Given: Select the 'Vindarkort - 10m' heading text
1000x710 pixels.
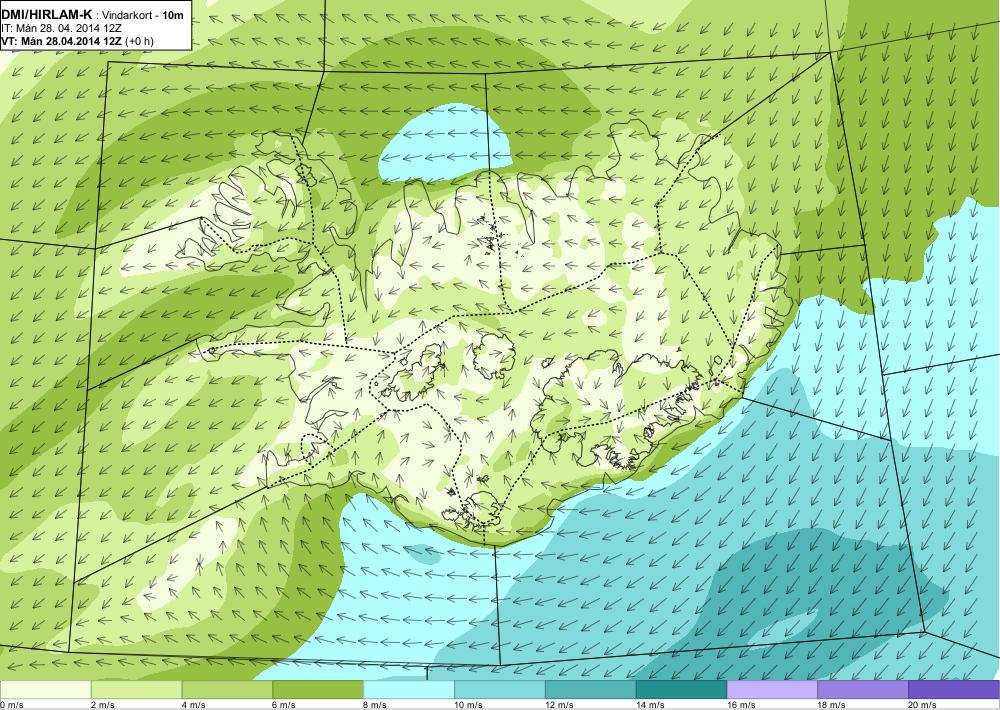Looking at the screenshot, I should click(143, 15).
